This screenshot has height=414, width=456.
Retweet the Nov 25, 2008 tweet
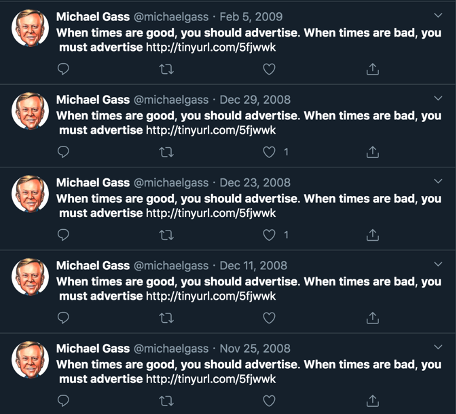click(166, 401)
